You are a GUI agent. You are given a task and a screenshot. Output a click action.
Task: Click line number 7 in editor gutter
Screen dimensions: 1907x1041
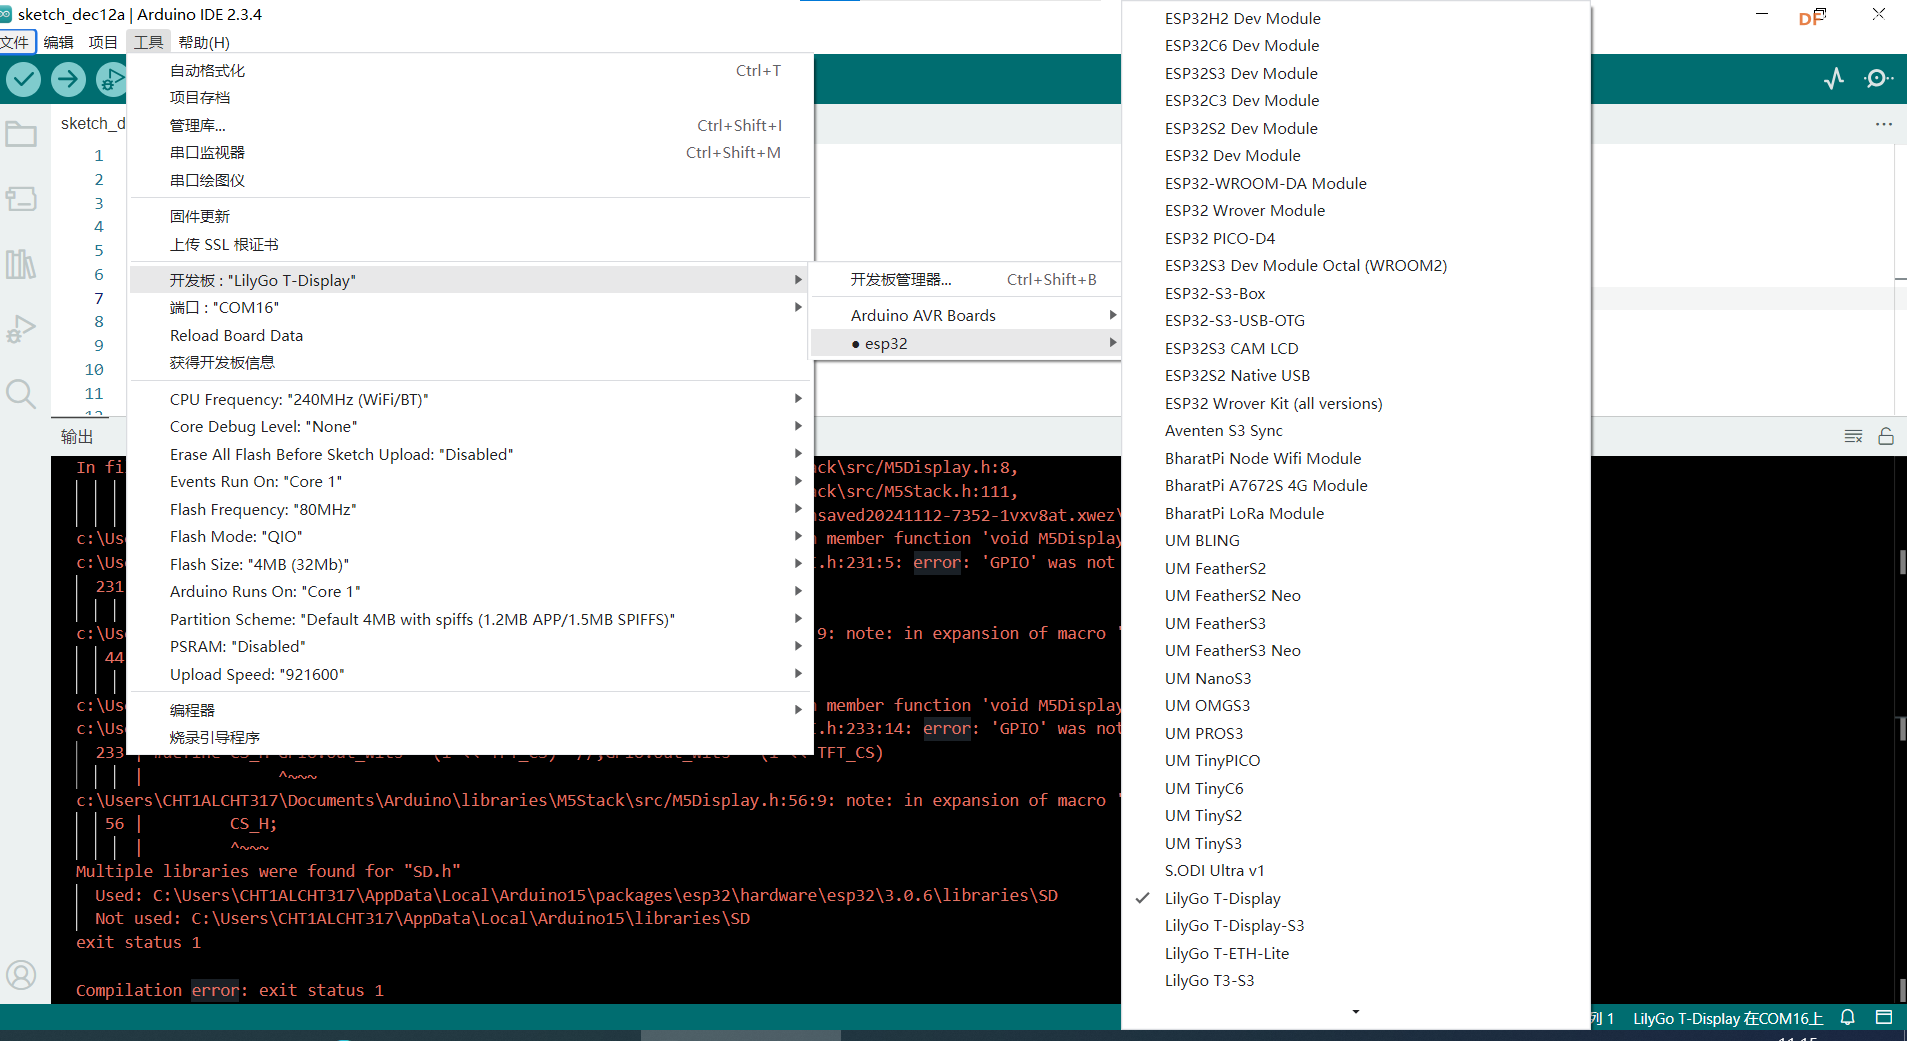tap(99, 298)
